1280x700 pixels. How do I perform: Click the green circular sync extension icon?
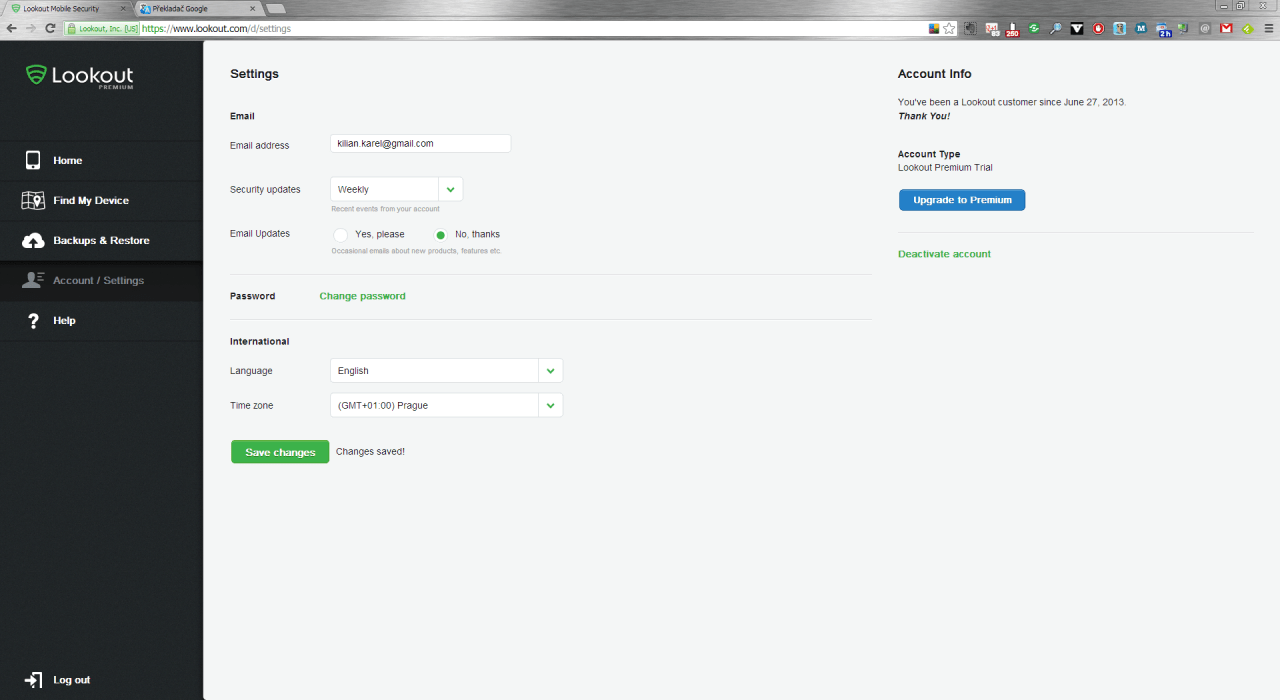pyautogui.click(x=1034, y=29)
